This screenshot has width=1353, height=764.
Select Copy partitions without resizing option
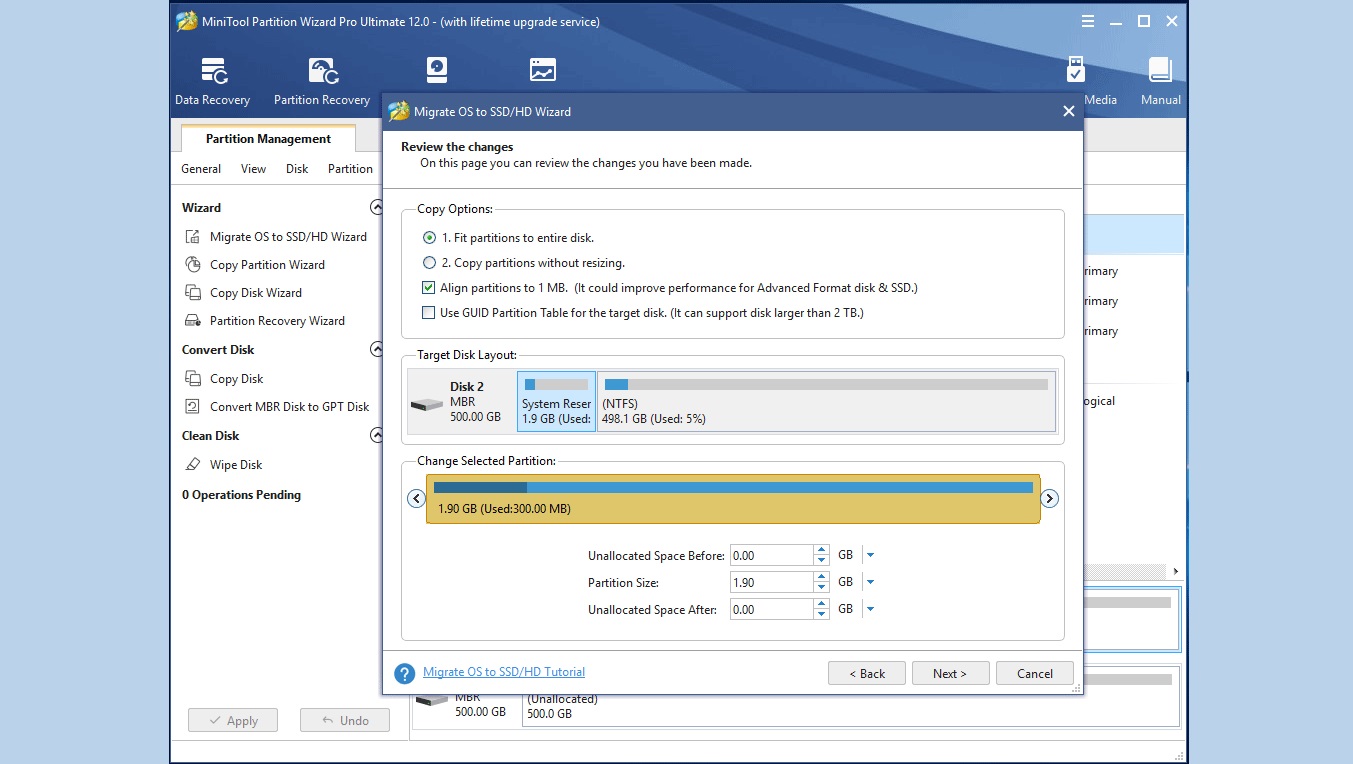coord(523,263)
